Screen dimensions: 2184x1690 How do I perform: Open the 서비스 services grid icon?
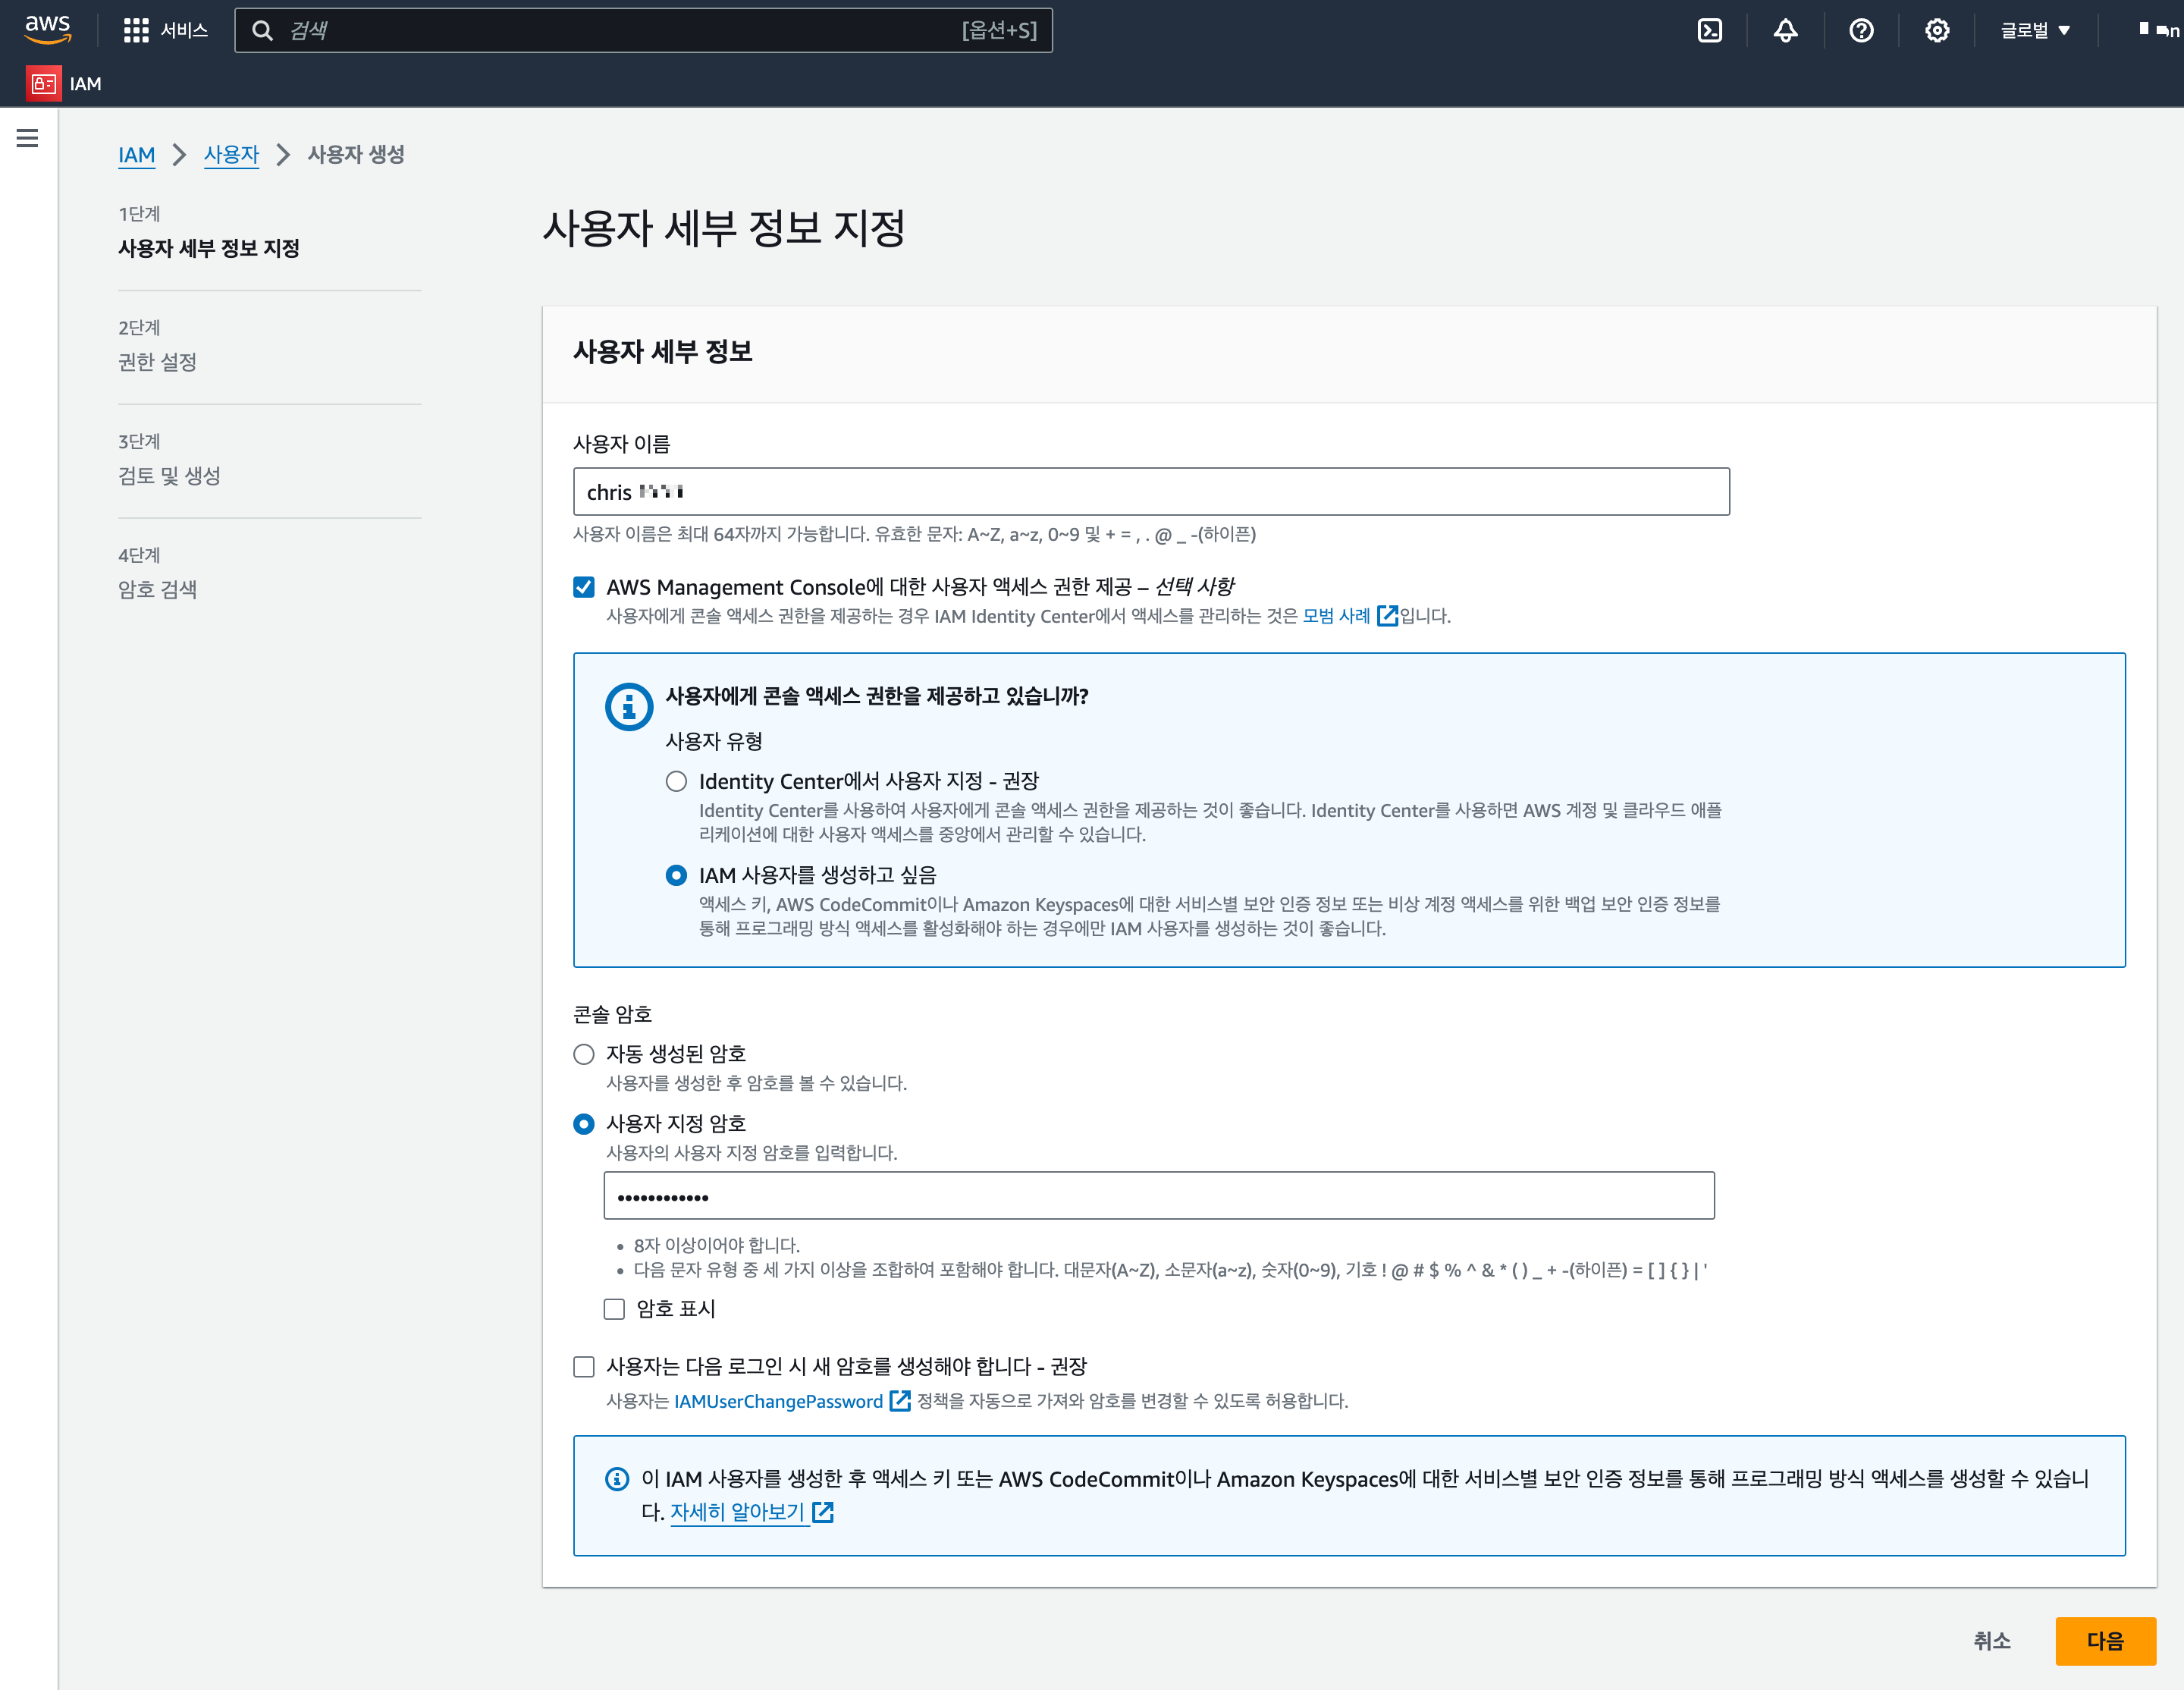pos(136,31)
